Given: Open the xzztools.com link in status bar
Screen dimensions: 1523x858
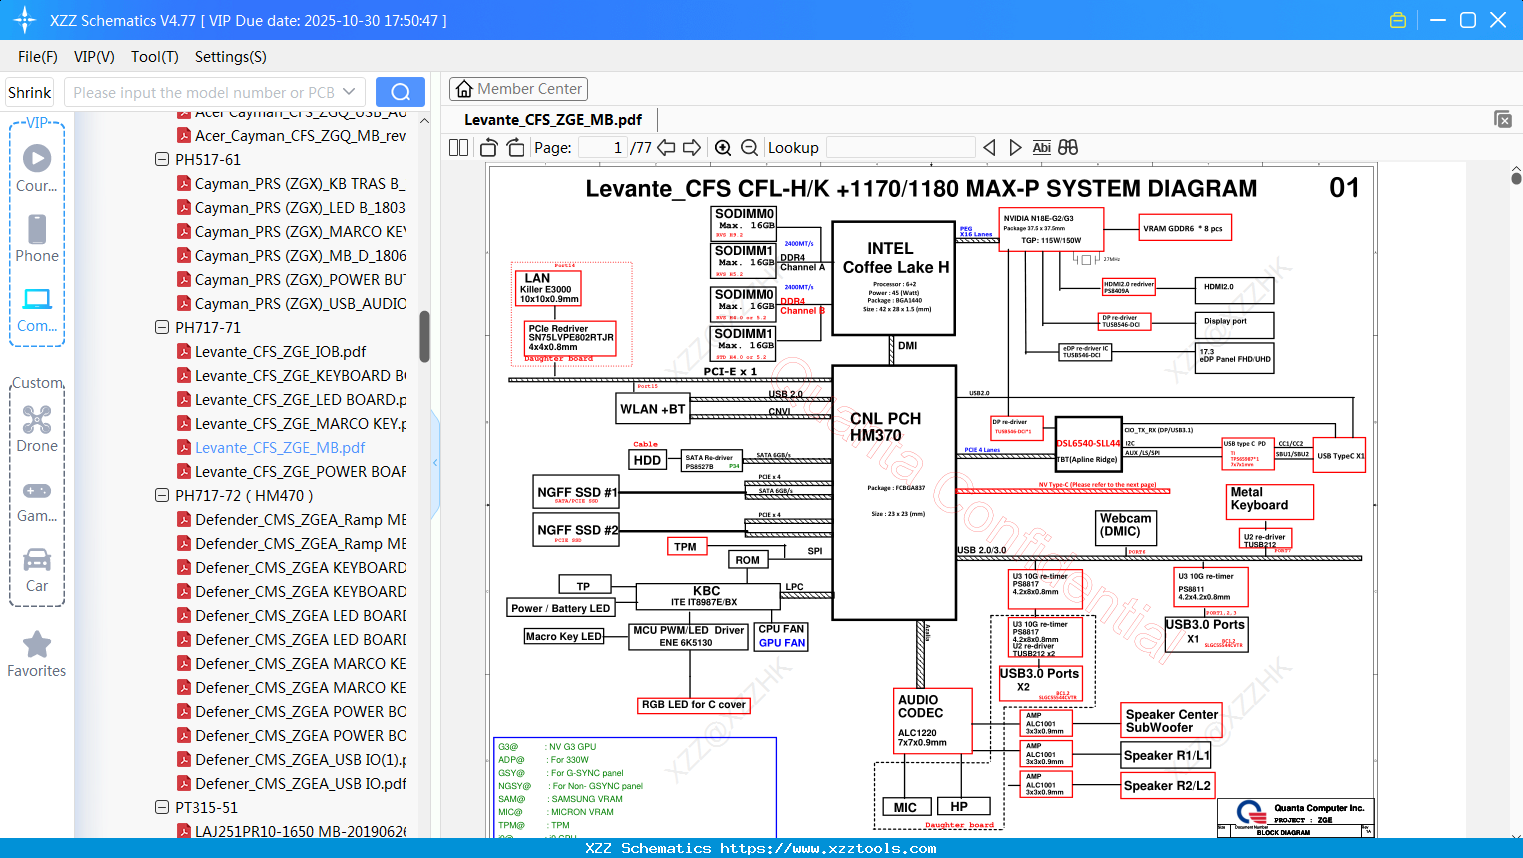Looking at the screenshot, I should click(828, 848).
